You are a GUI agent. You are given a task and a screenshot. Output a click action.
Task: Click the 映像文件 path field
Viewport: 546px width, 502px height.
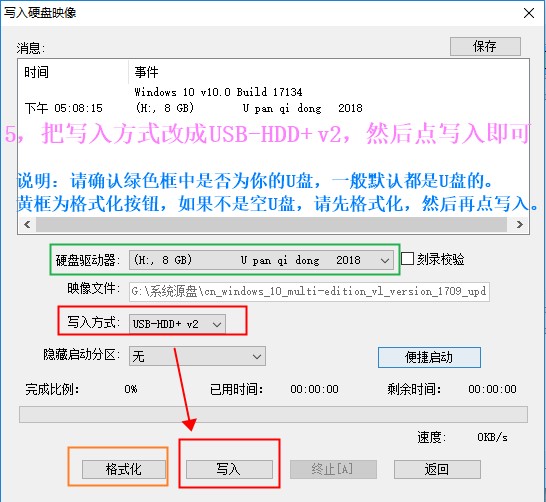pos(309,292)
